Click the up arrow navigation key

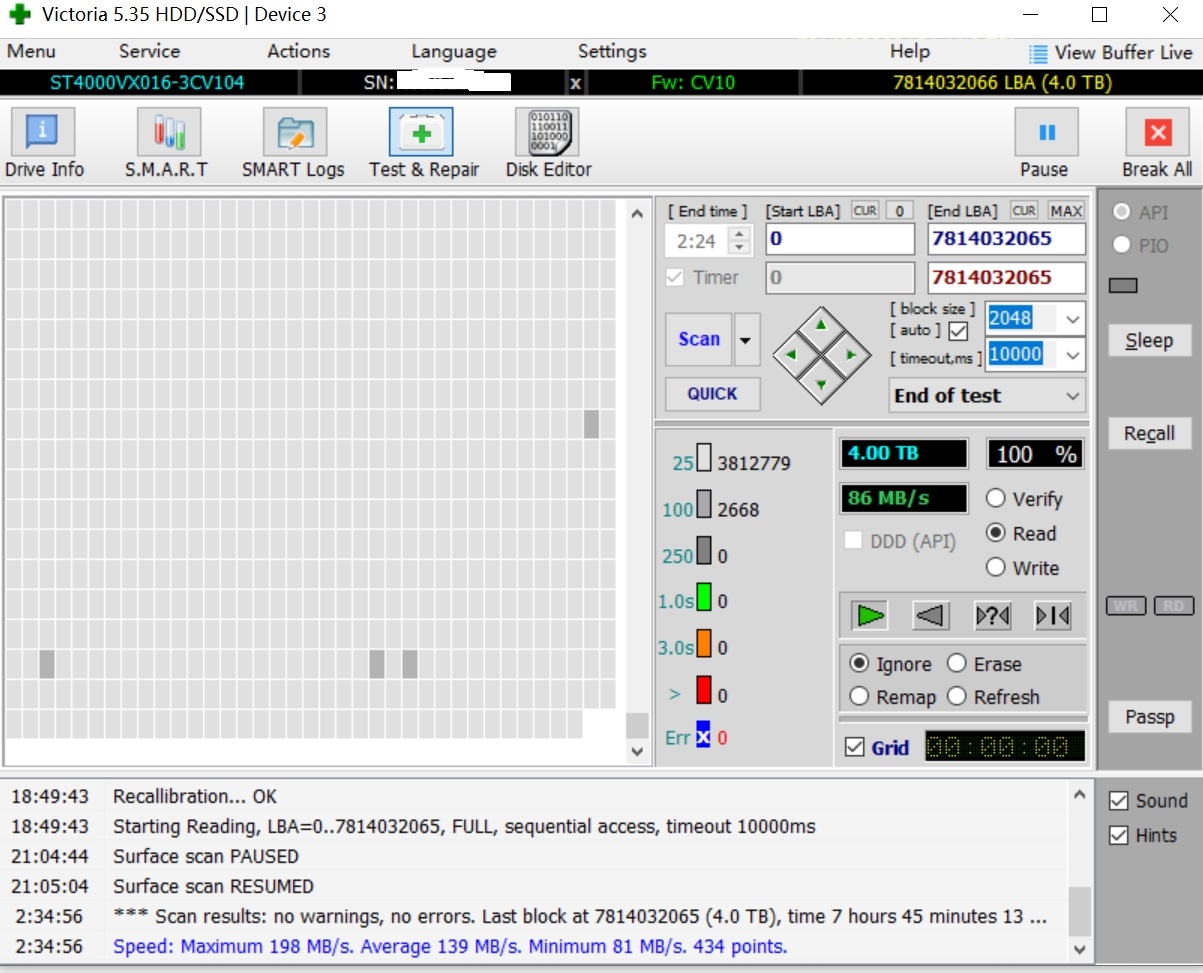tap(821, 325)
